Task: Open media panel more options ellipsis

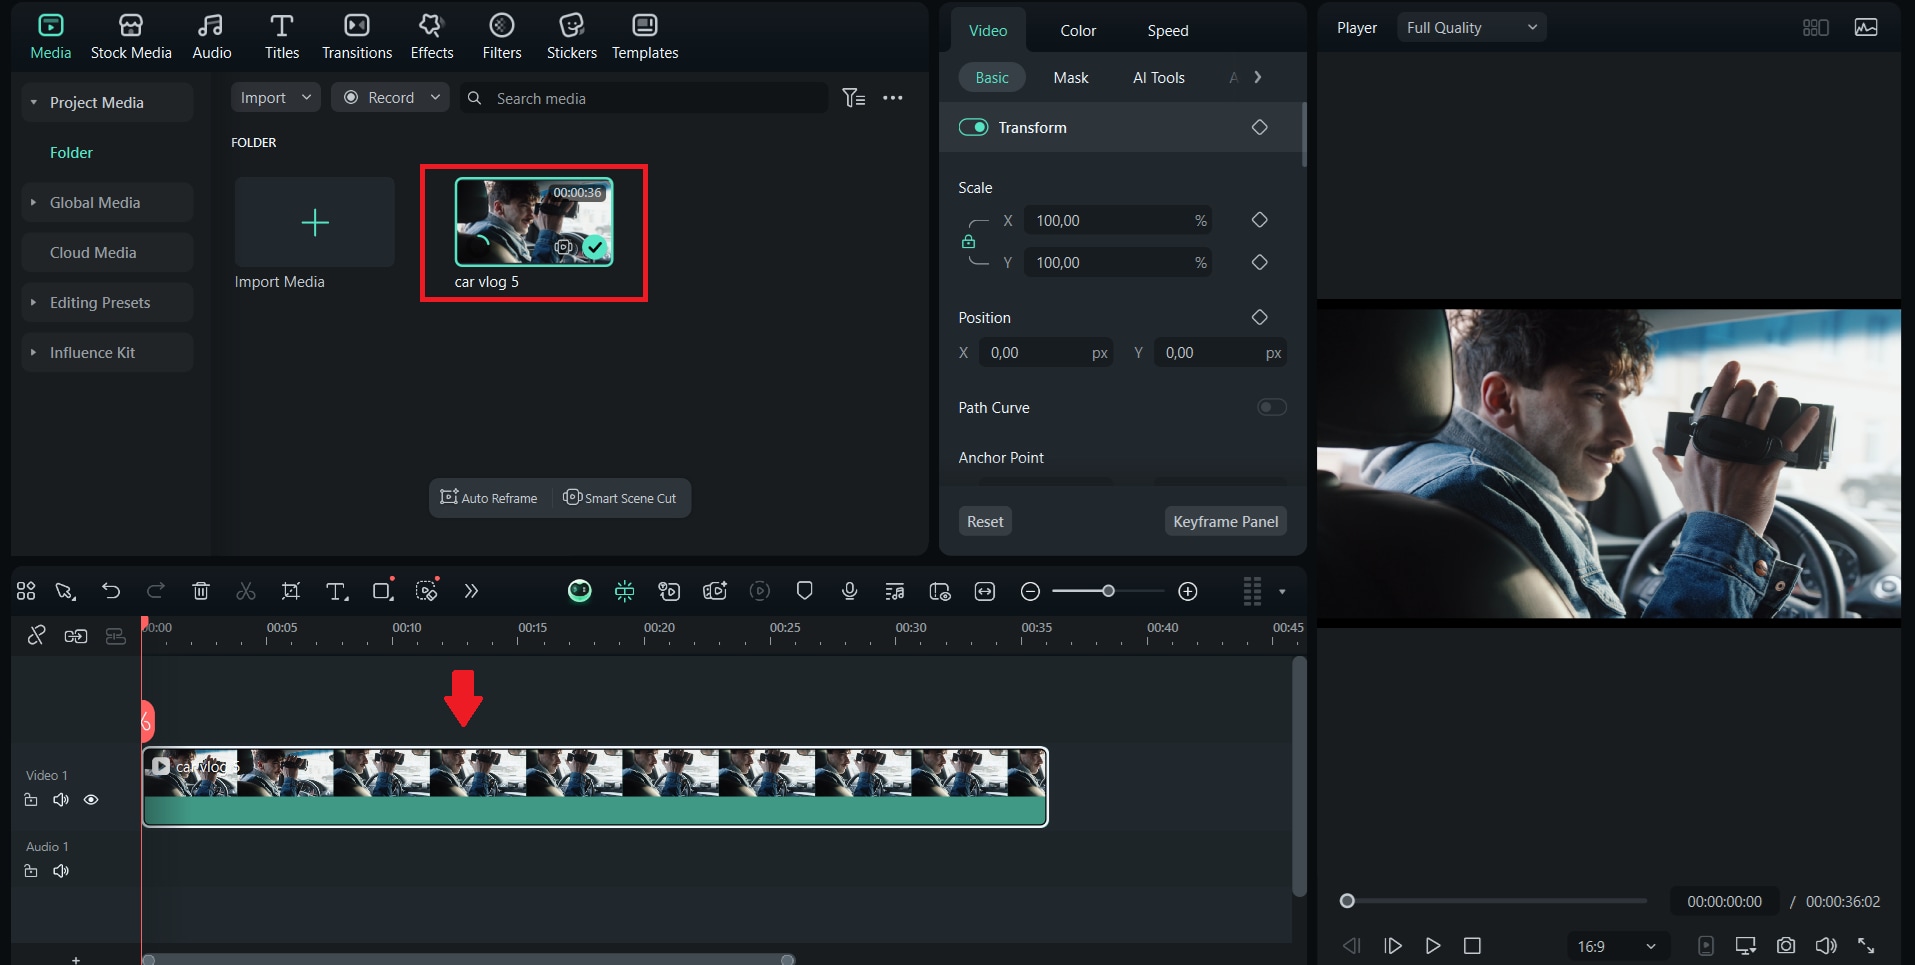Action: (893, 98)
